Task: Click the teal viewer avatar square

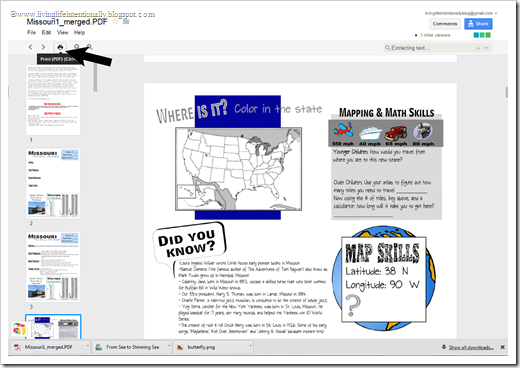Action: [476, 35]
